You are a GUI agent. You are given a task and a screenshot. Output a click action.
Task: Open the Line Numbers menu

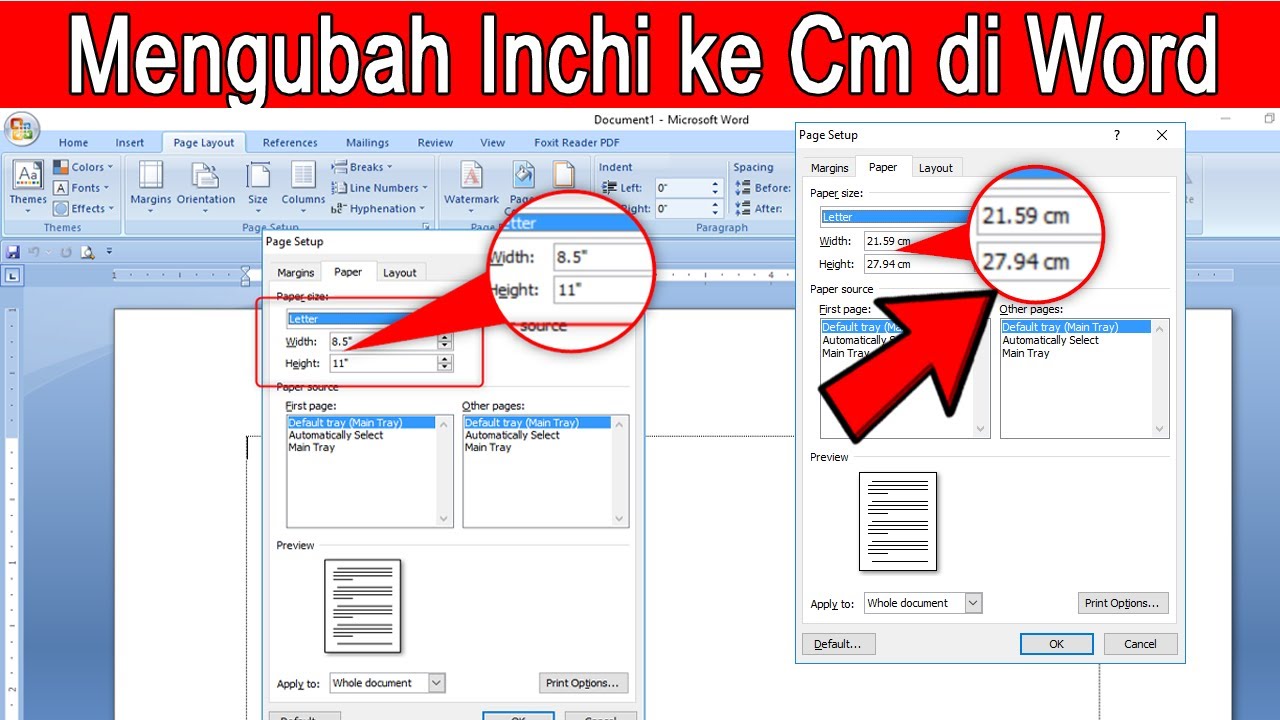(379, 188)
